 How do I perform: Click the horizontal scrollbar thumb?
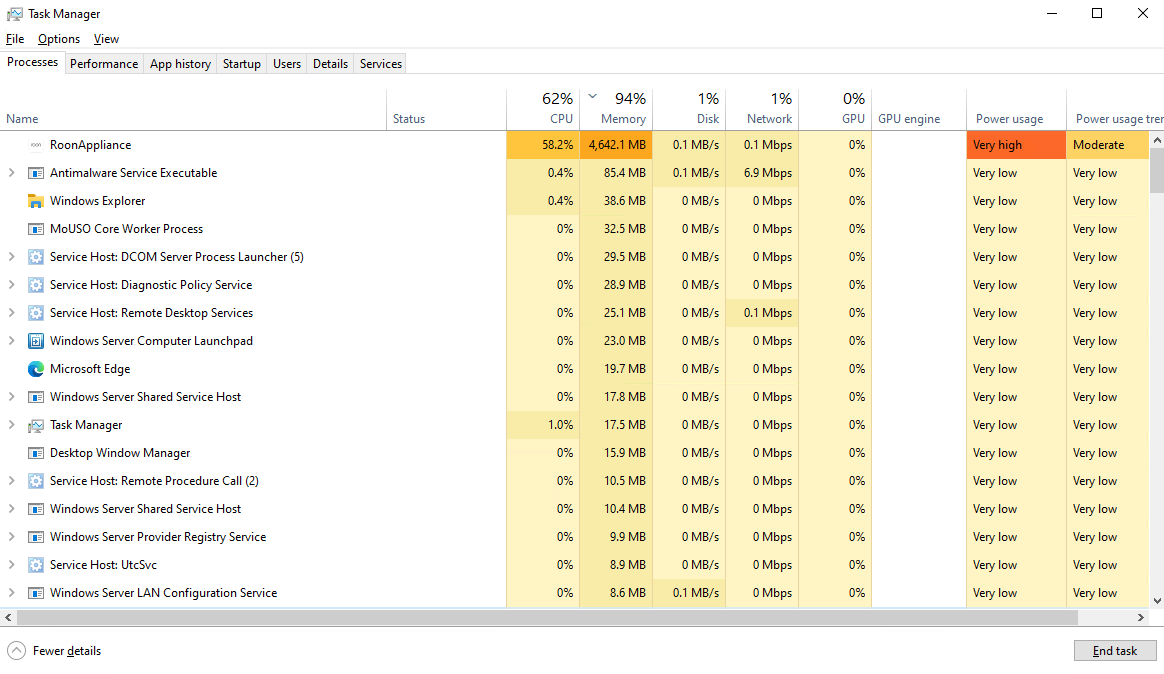(547, 618)
